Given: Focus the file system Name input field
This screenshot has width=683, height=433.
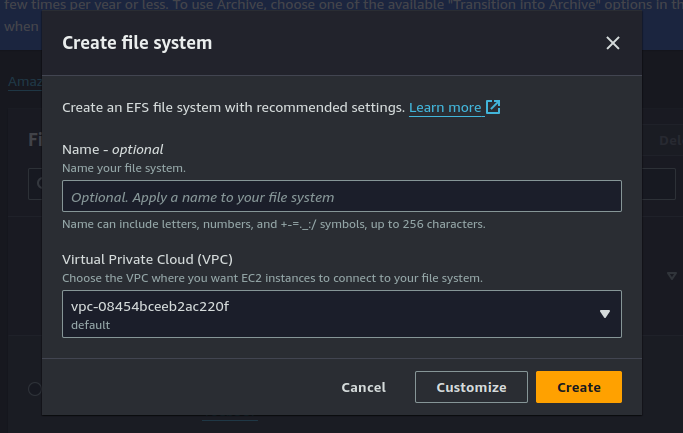Looking at the screenshot, I should 341,197.
